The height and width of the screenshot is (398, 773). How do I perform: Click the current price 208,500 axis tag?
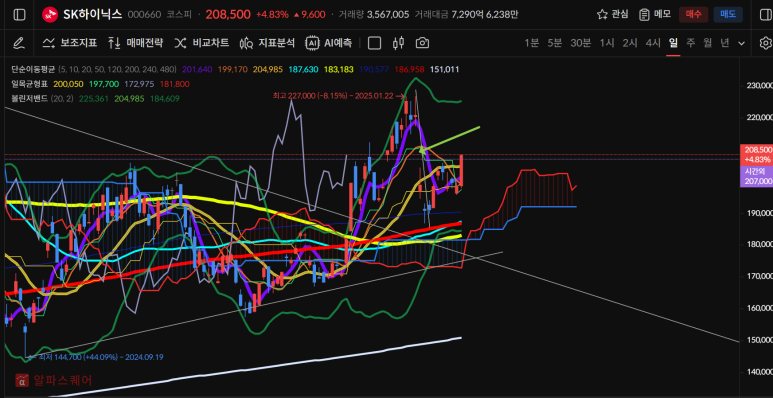pos(756,154)
